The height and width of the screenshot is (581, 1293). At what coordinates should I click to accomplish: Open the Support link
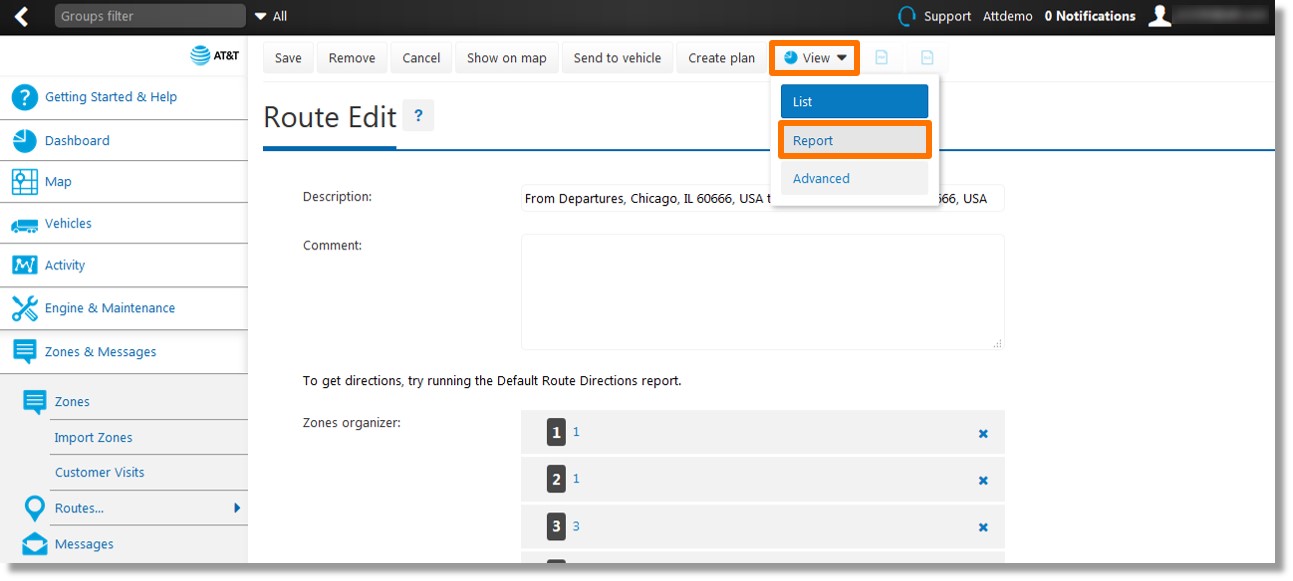947,16
